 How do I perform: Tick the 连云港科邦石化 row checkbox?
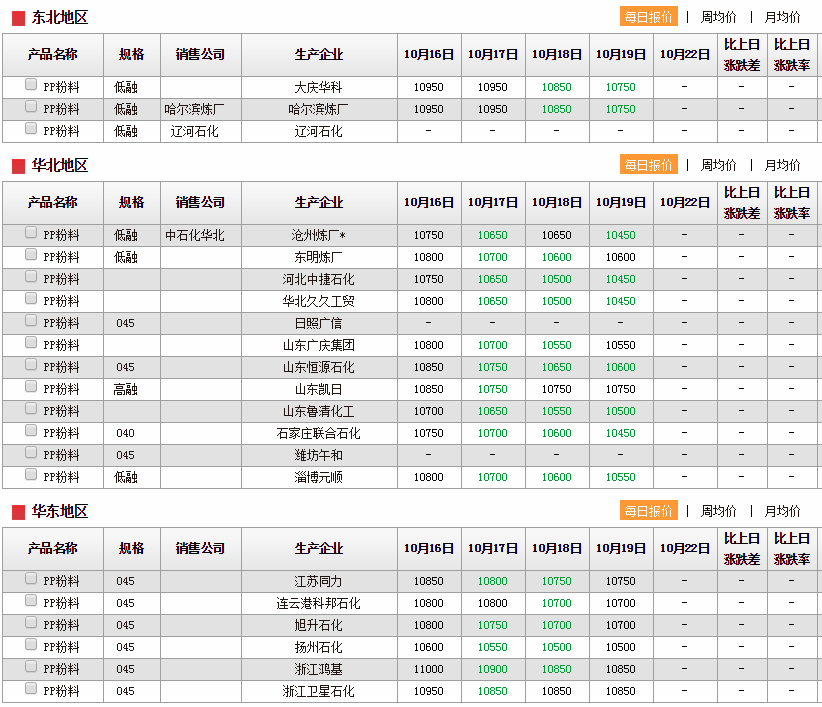31,600
